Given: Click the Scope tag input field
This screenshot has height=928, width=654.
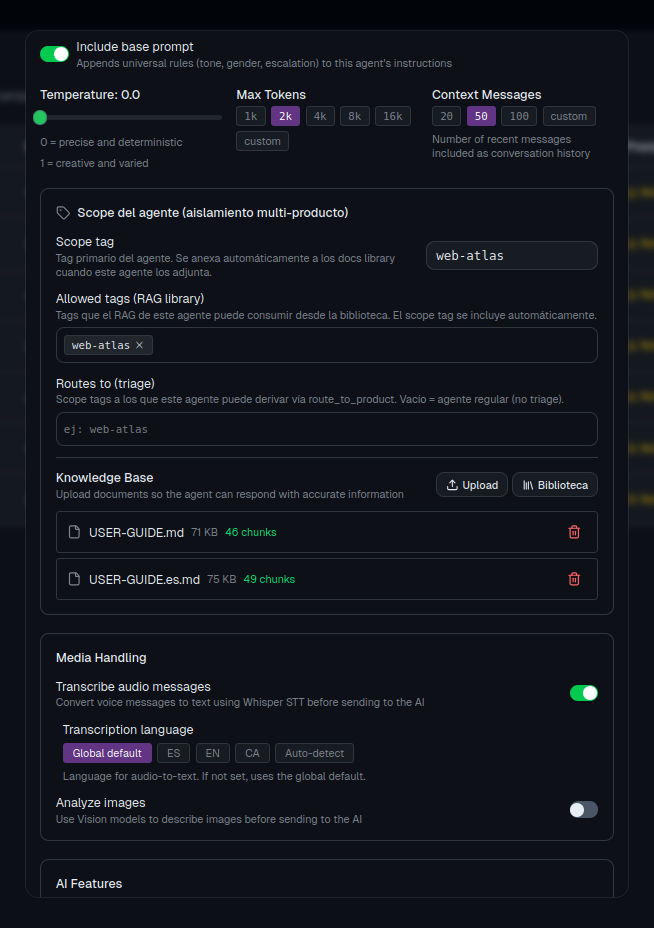Looking at the screenshot, I should (x=511, y=255).
